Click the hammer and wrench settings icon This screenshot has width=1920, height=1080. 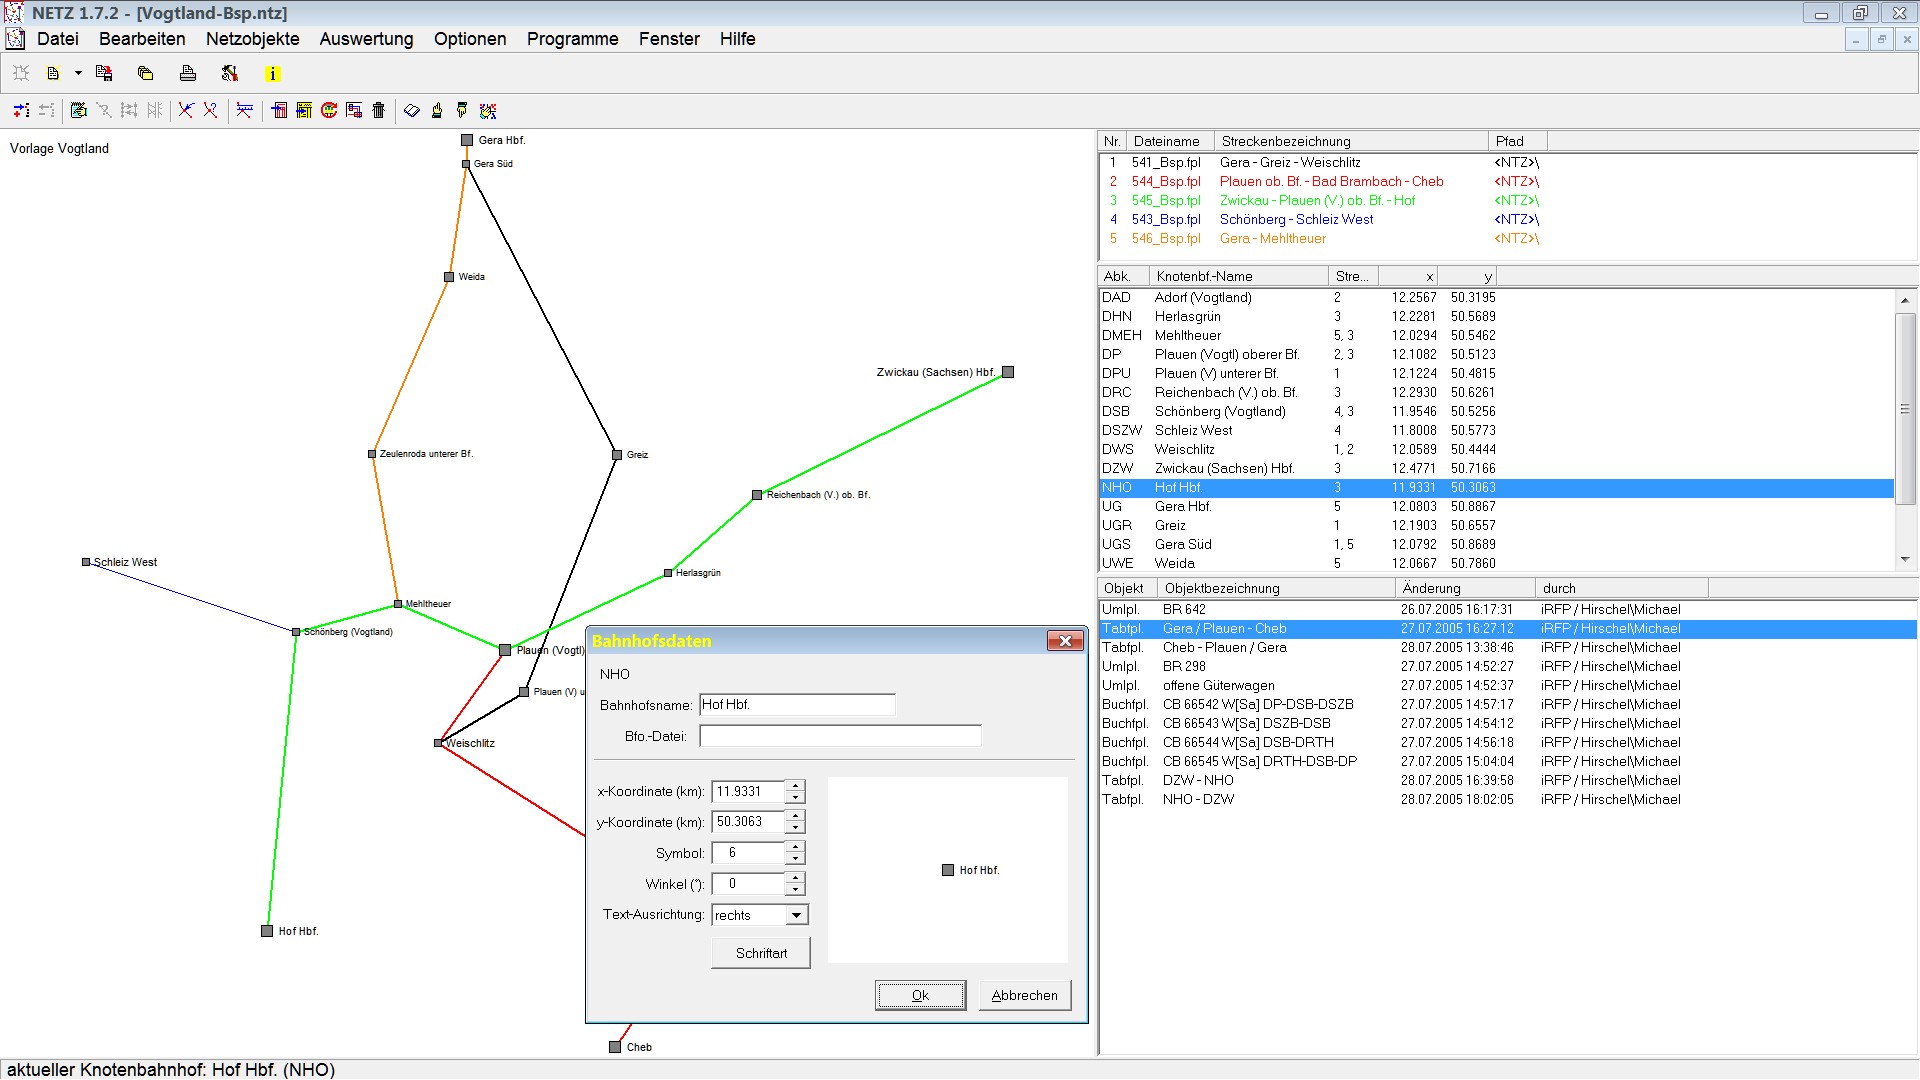(x=230, y=74)
